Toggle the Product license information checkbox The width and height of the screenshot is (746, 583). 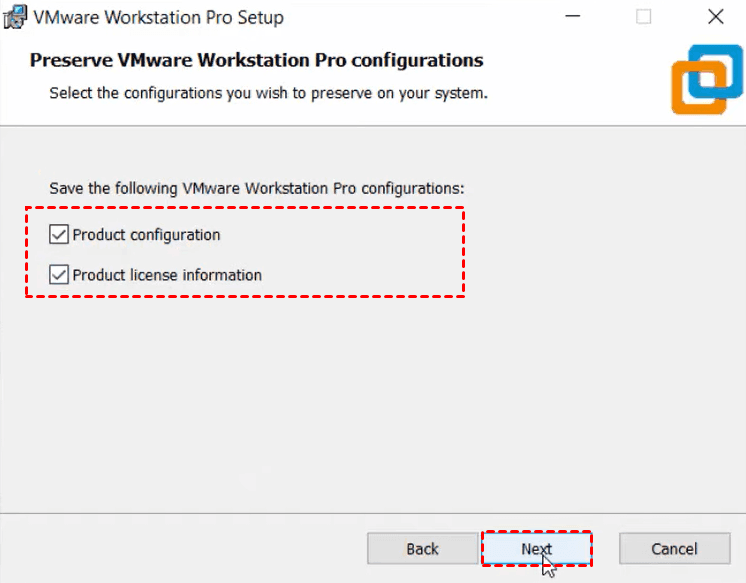(x=59, y=275)
